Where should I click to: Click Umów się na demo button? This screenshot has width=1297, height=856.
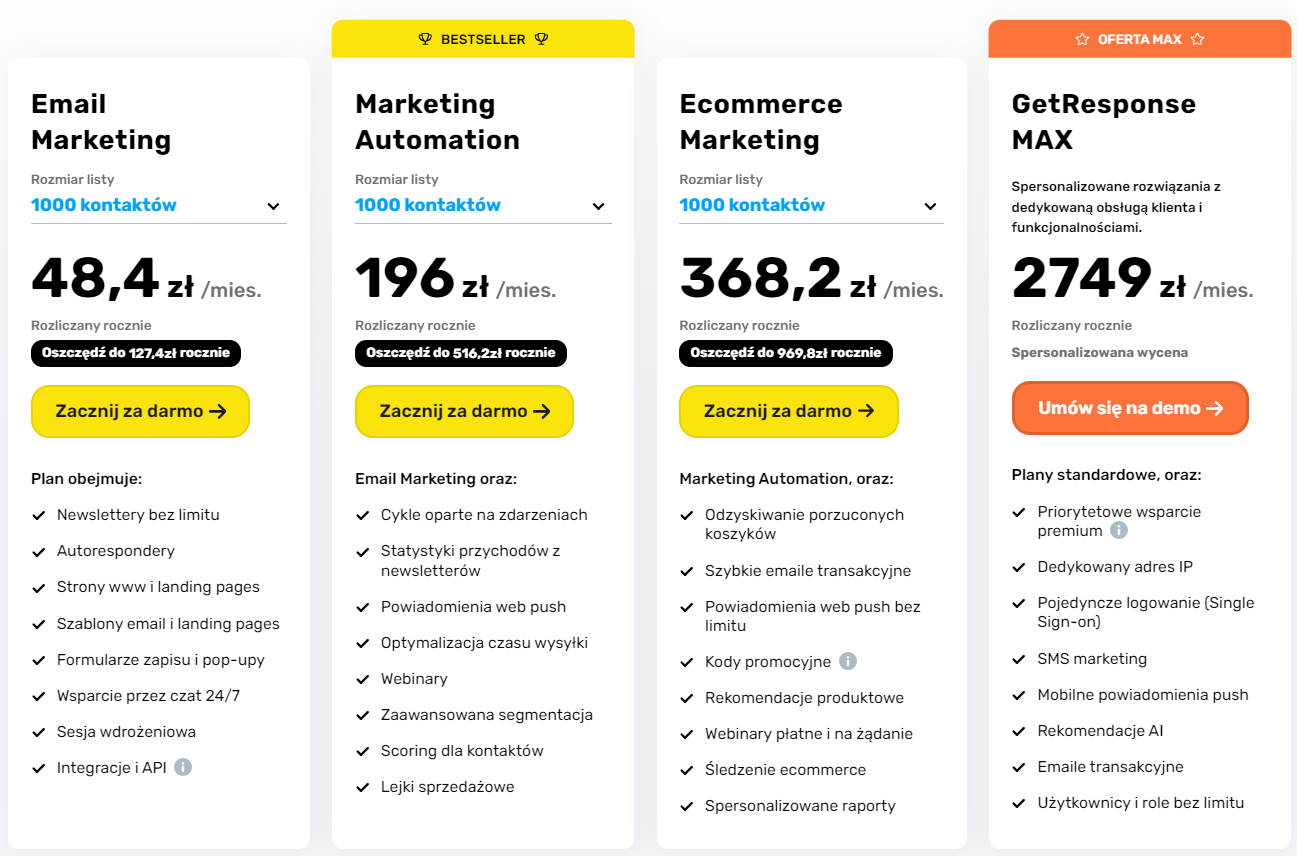point(1130,408)
